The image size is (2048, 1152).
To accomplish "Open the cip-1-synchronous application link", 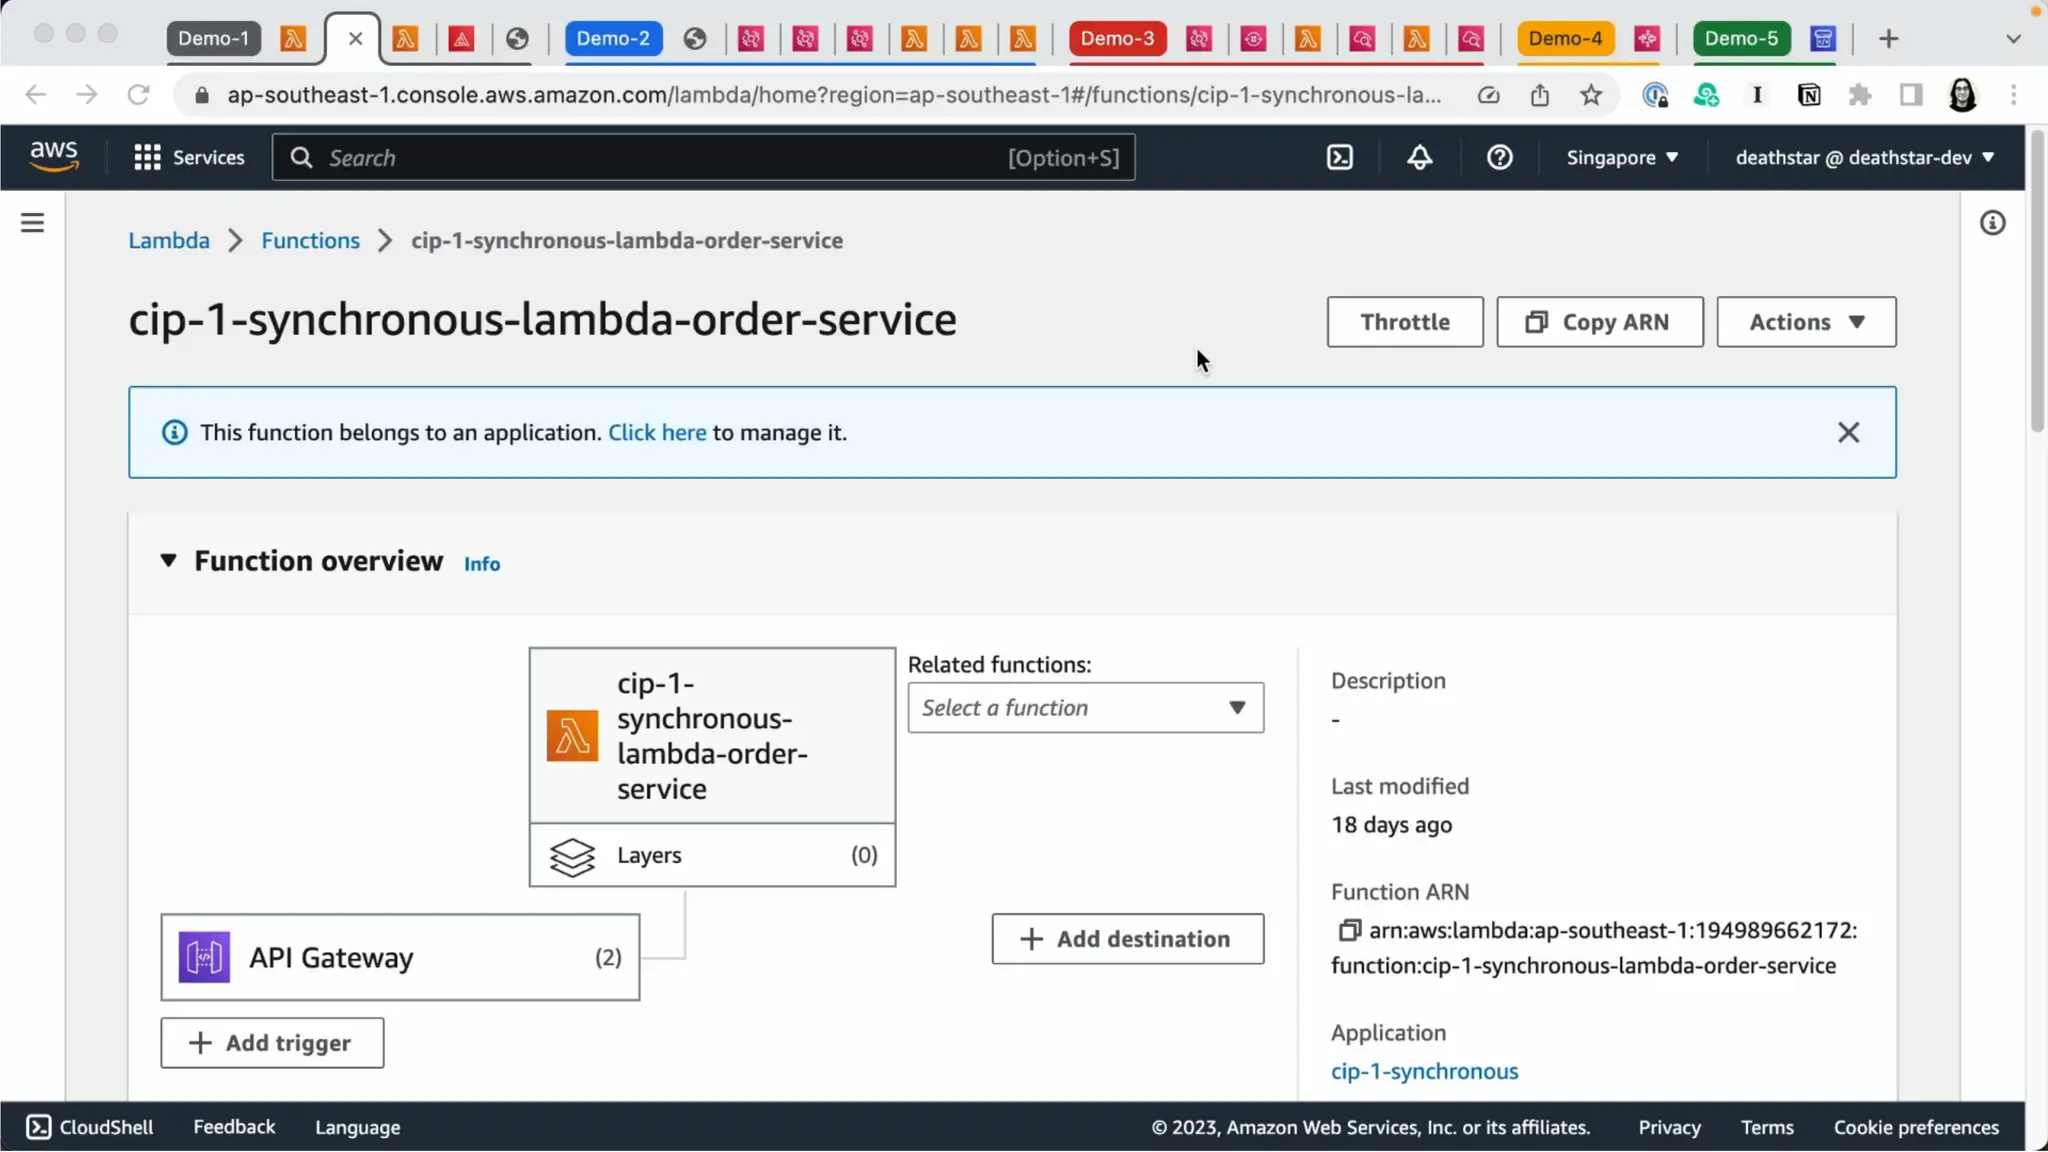I will coord(1424,1071).
